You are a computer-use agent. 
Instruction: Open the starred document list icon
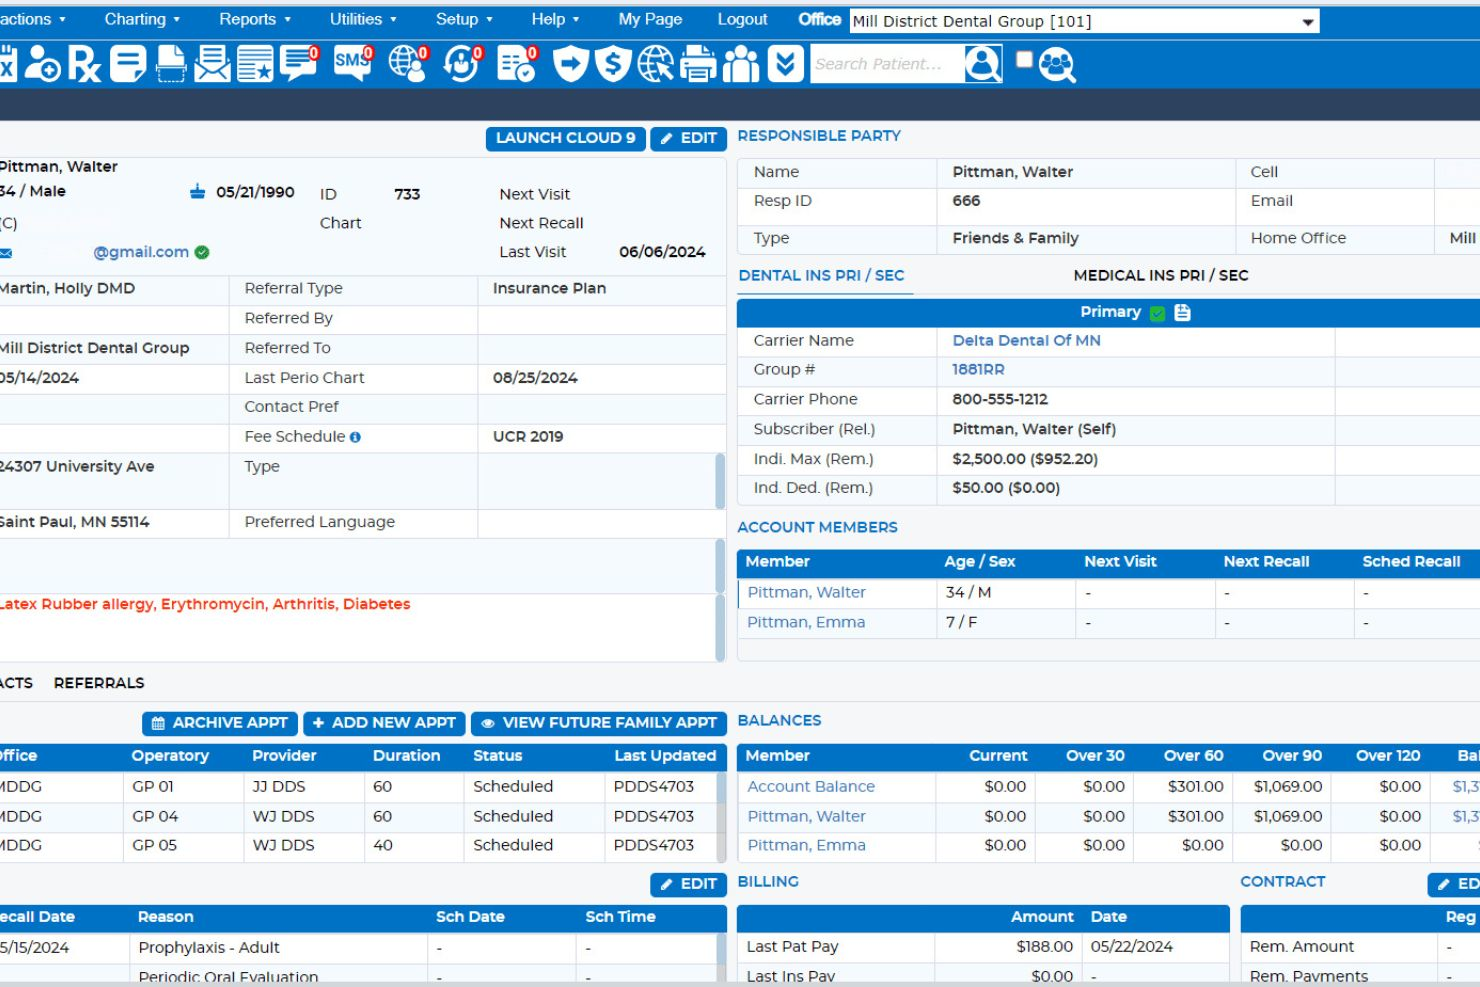pos(255,65)
